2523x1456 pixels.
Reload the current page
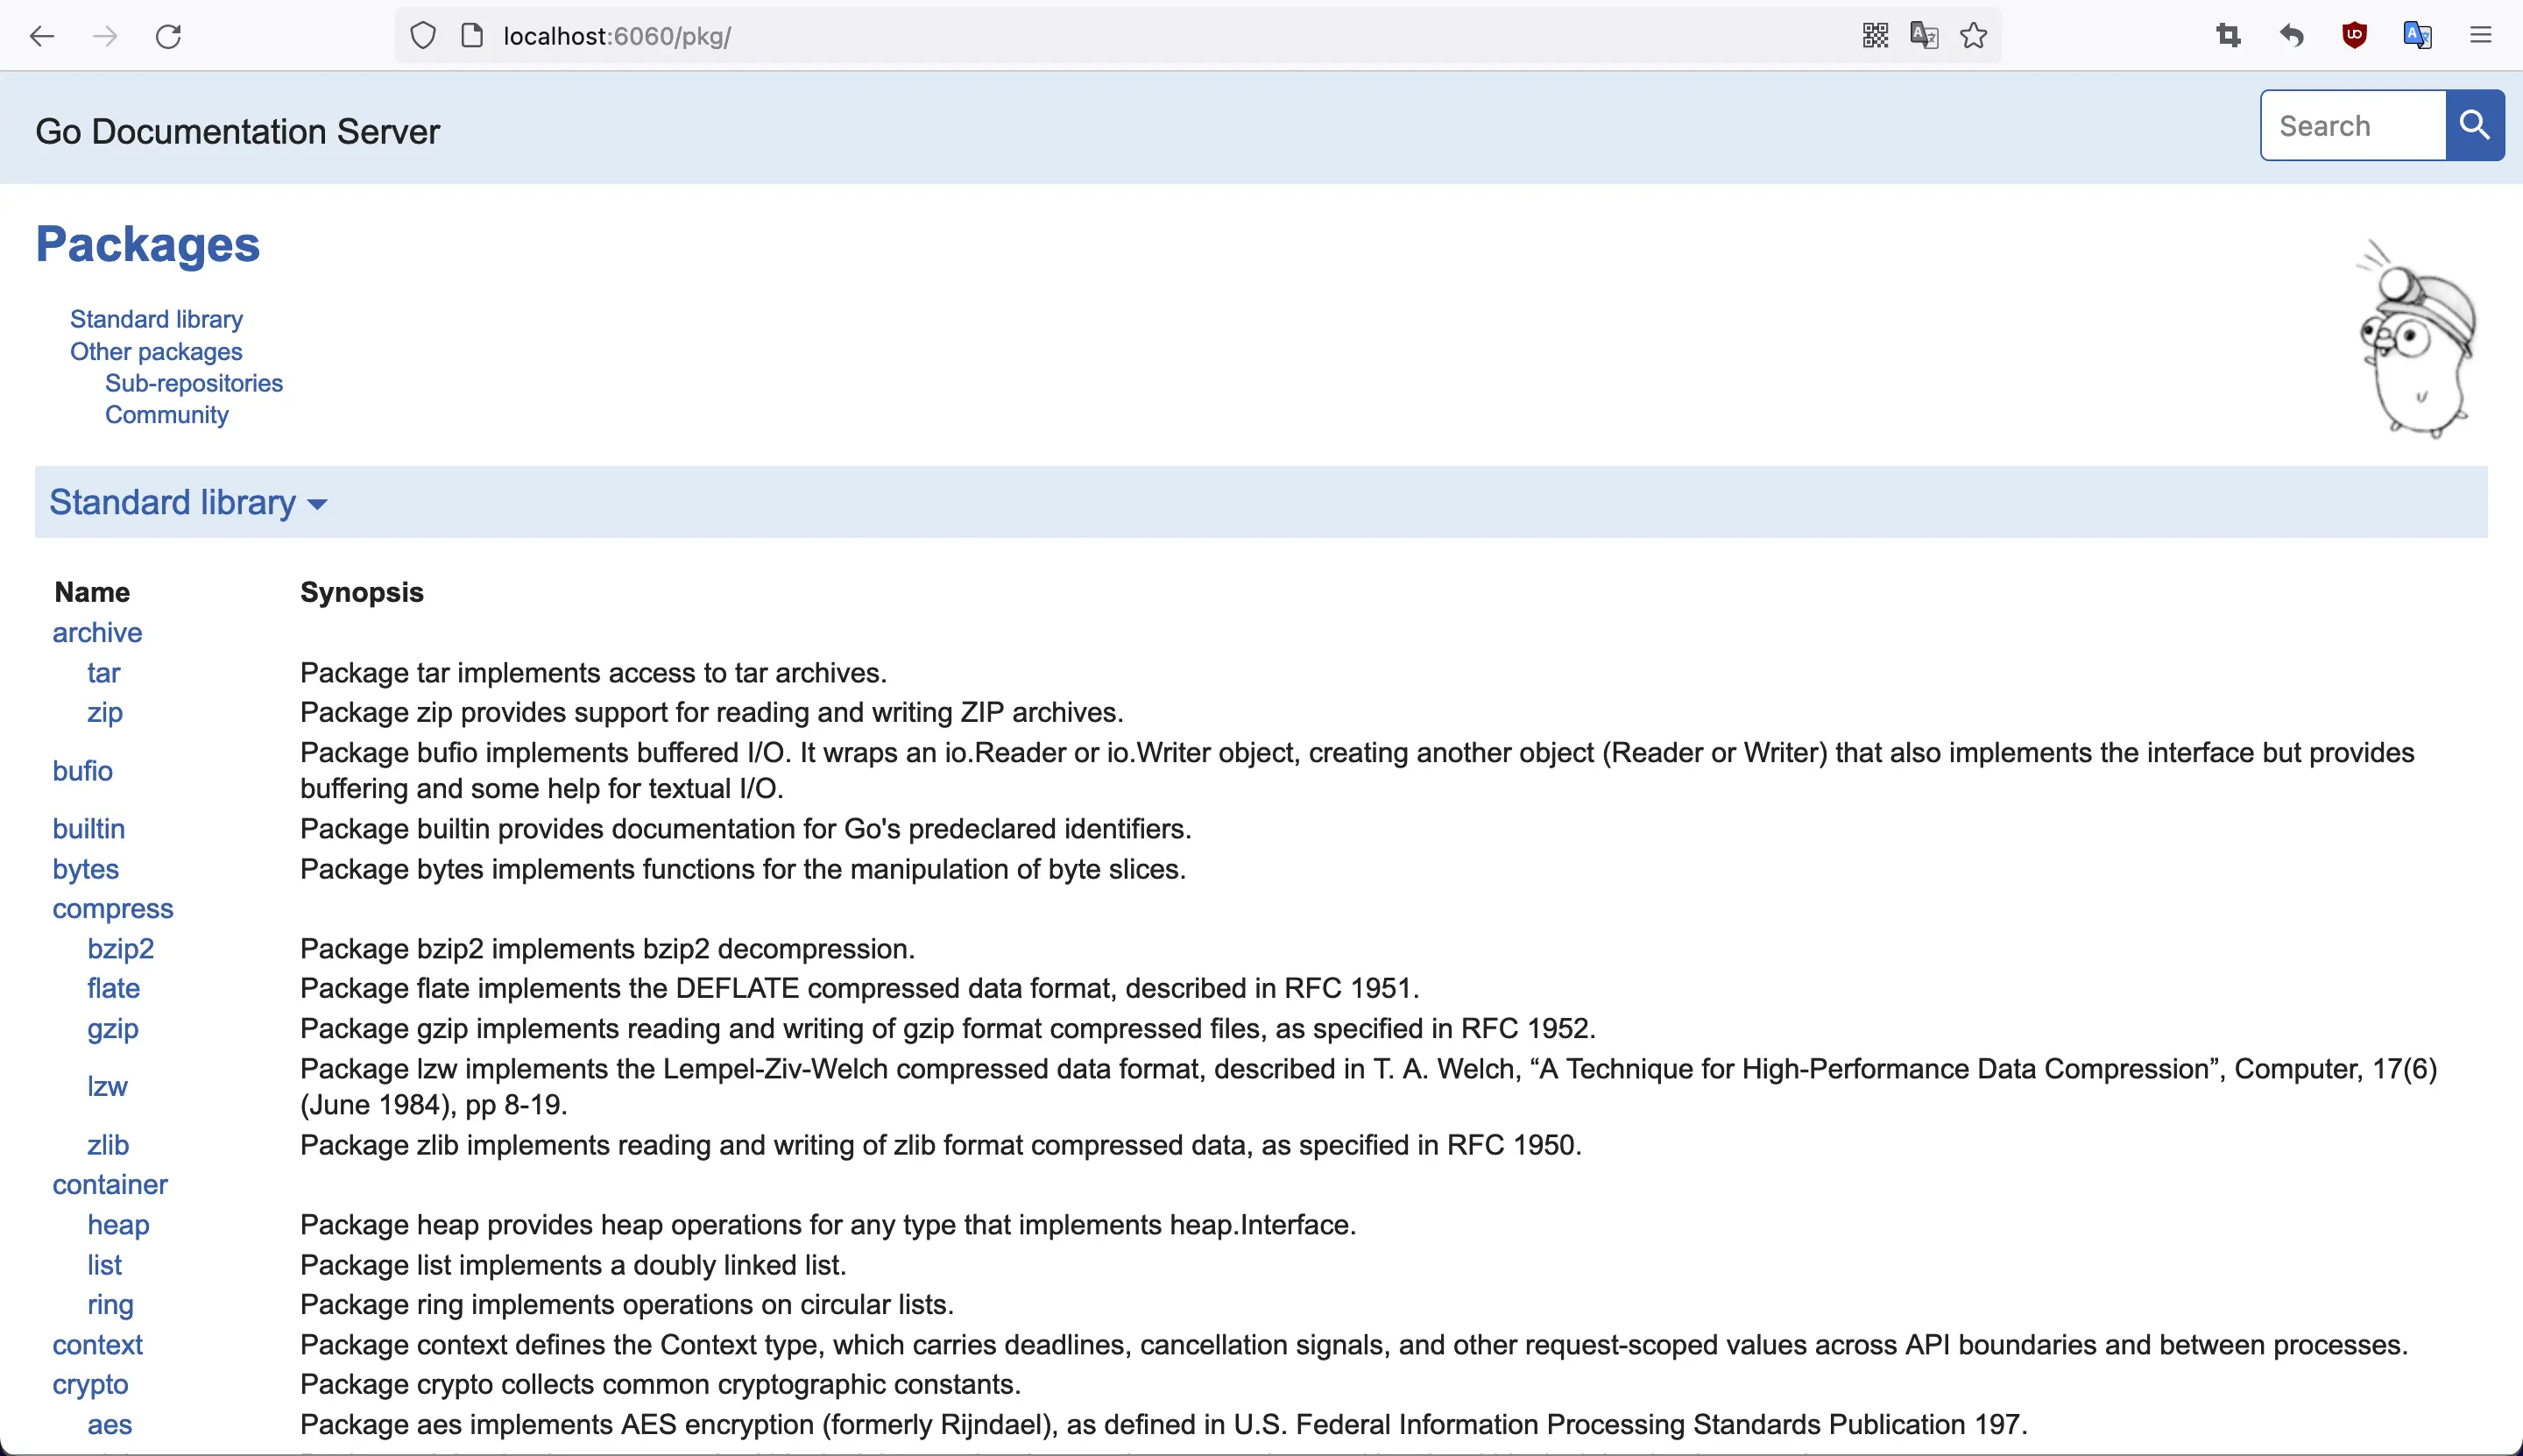[168, 36]
